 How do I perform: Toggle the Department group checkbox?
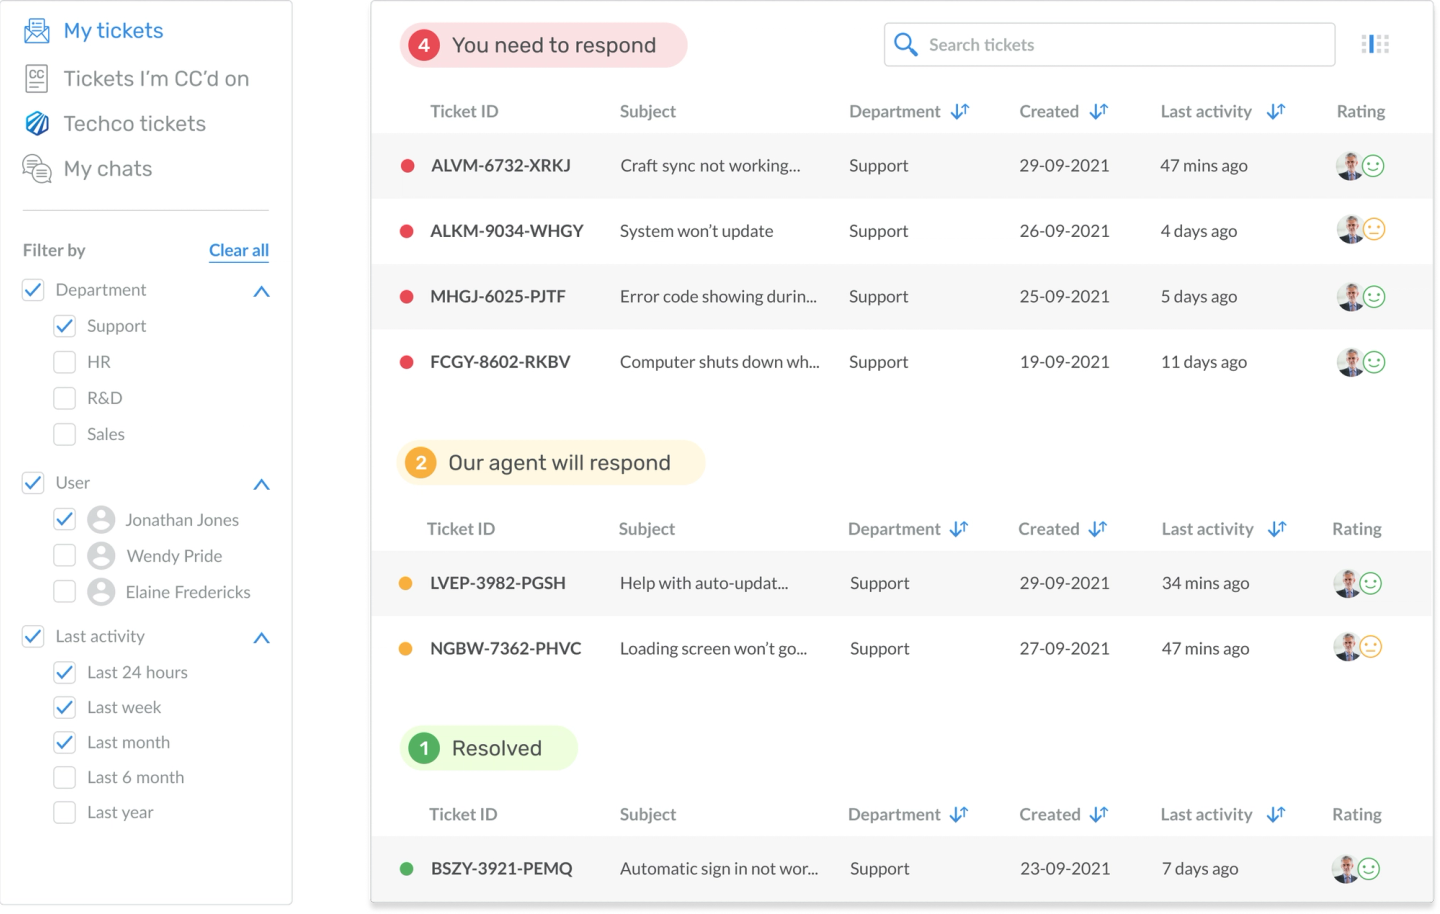[x=33, y=290]
